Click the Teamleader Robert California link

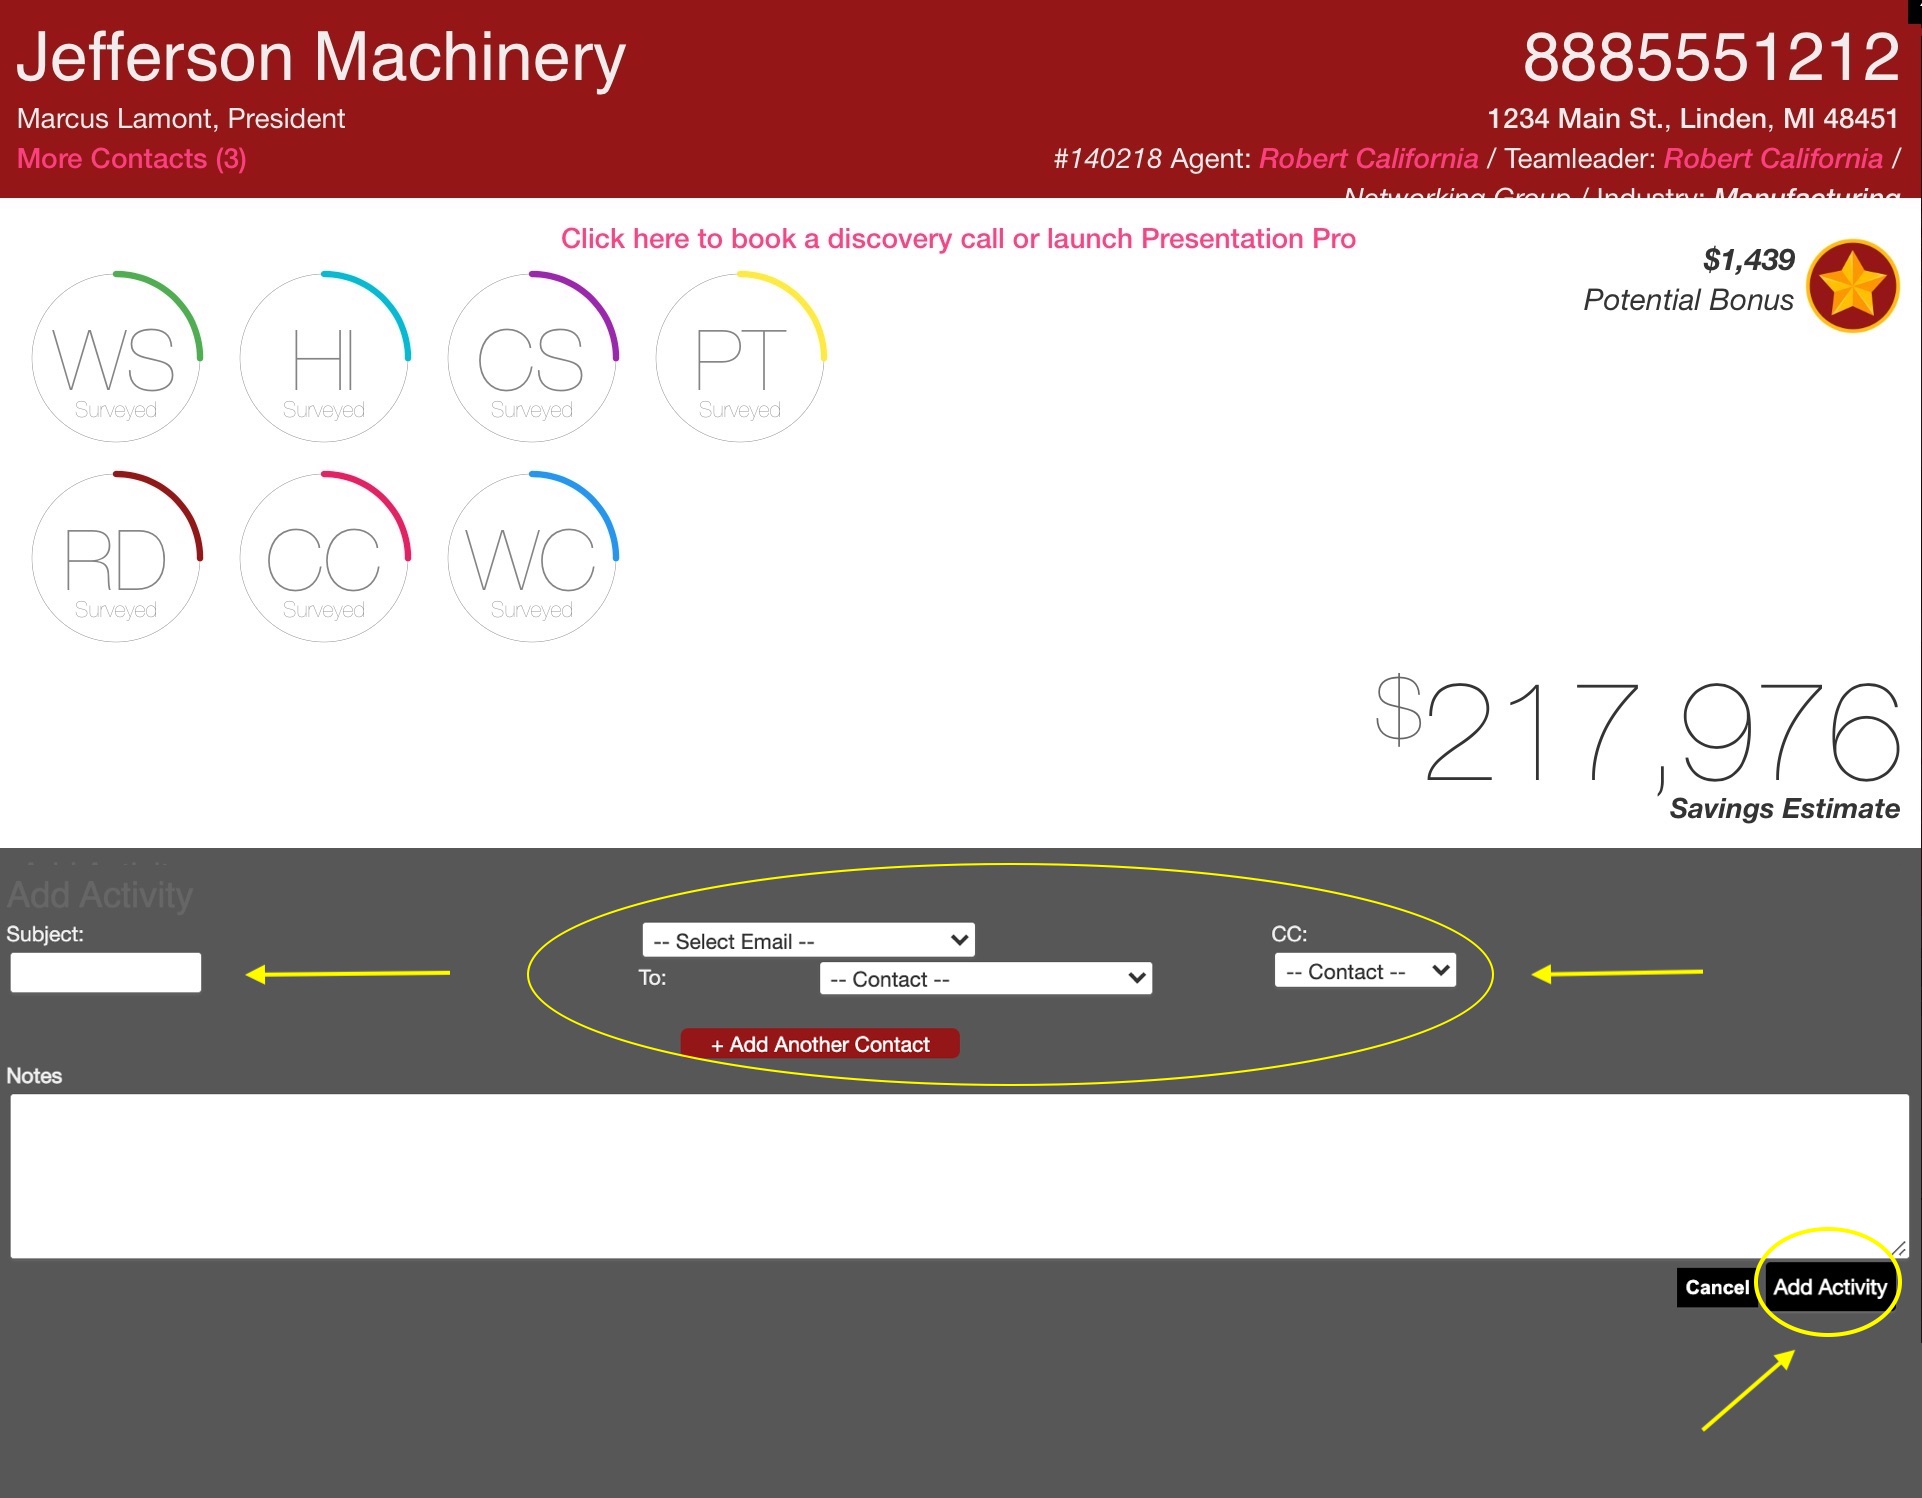coord(1772,159)
